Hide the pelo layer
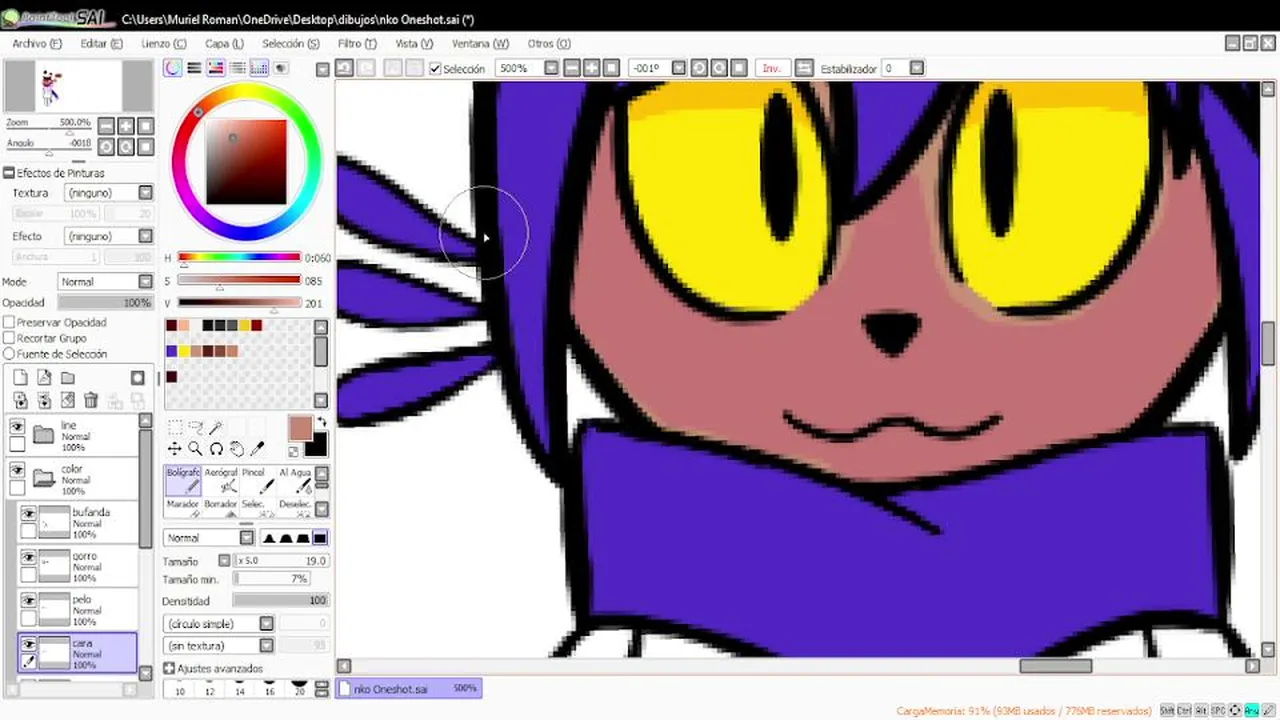 (28, 601)
